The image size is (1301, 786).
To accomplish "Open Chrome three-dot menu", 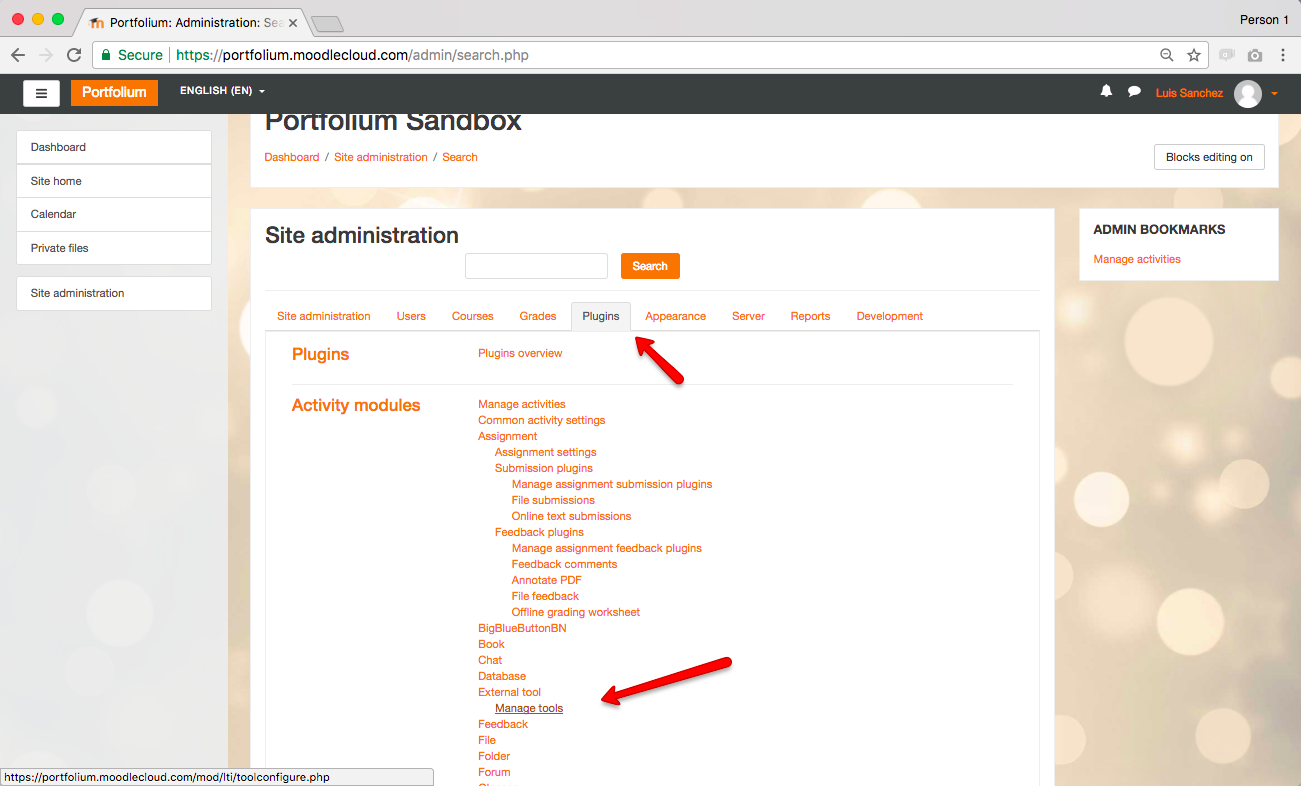I will coord(1282,55).
